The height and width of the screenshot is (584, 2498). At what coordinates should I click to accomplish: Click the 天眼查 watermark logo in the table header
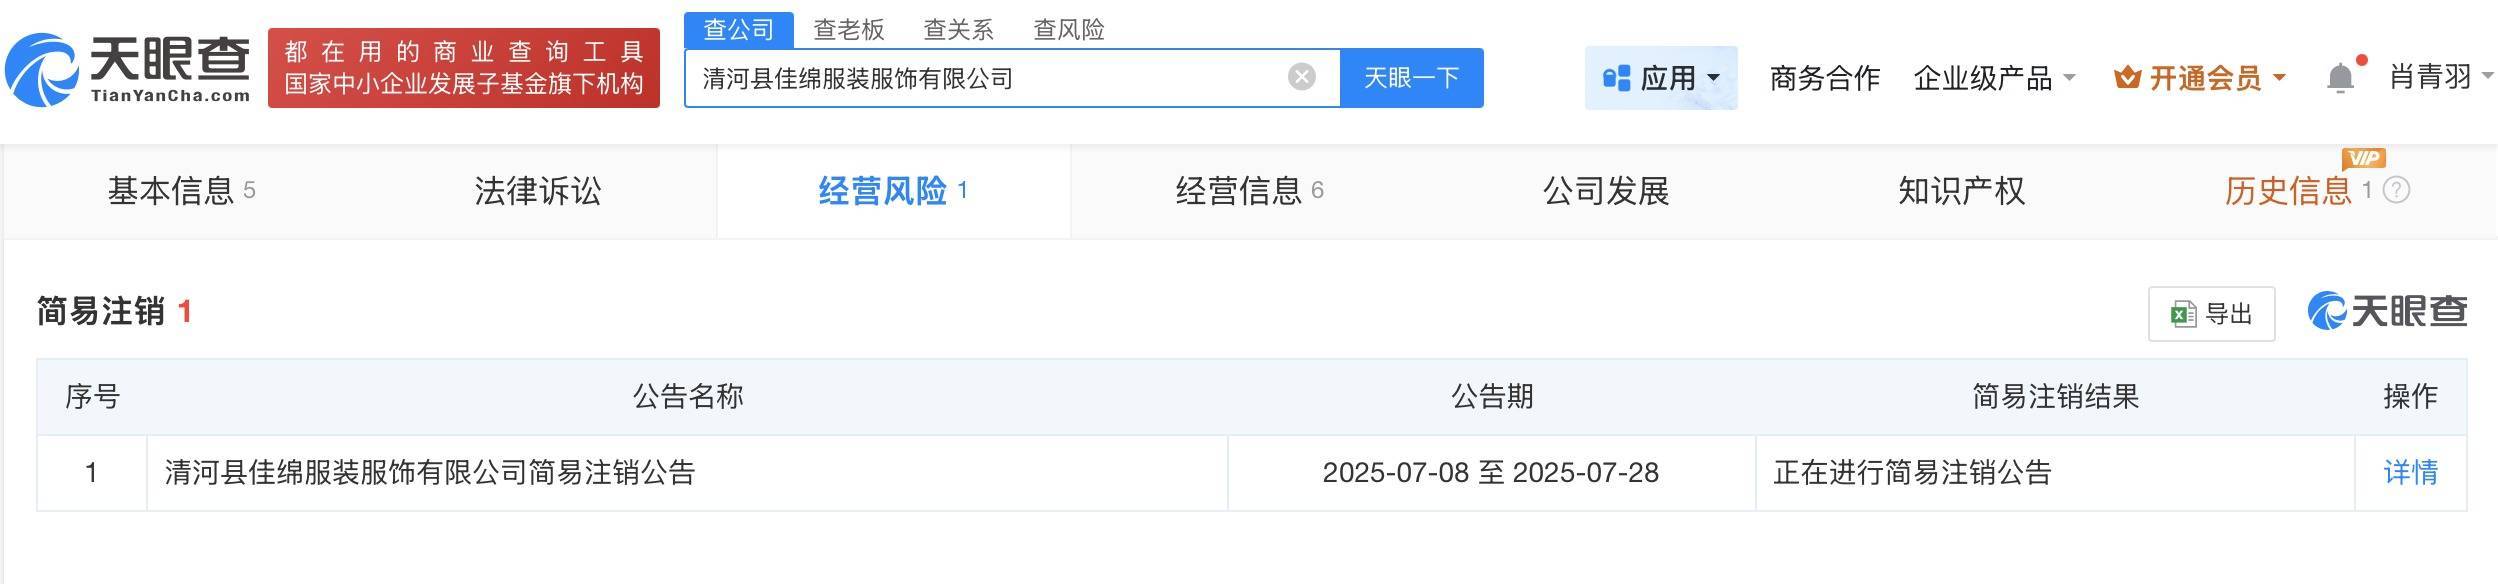pyautogui.click(x=2386, y=311)
